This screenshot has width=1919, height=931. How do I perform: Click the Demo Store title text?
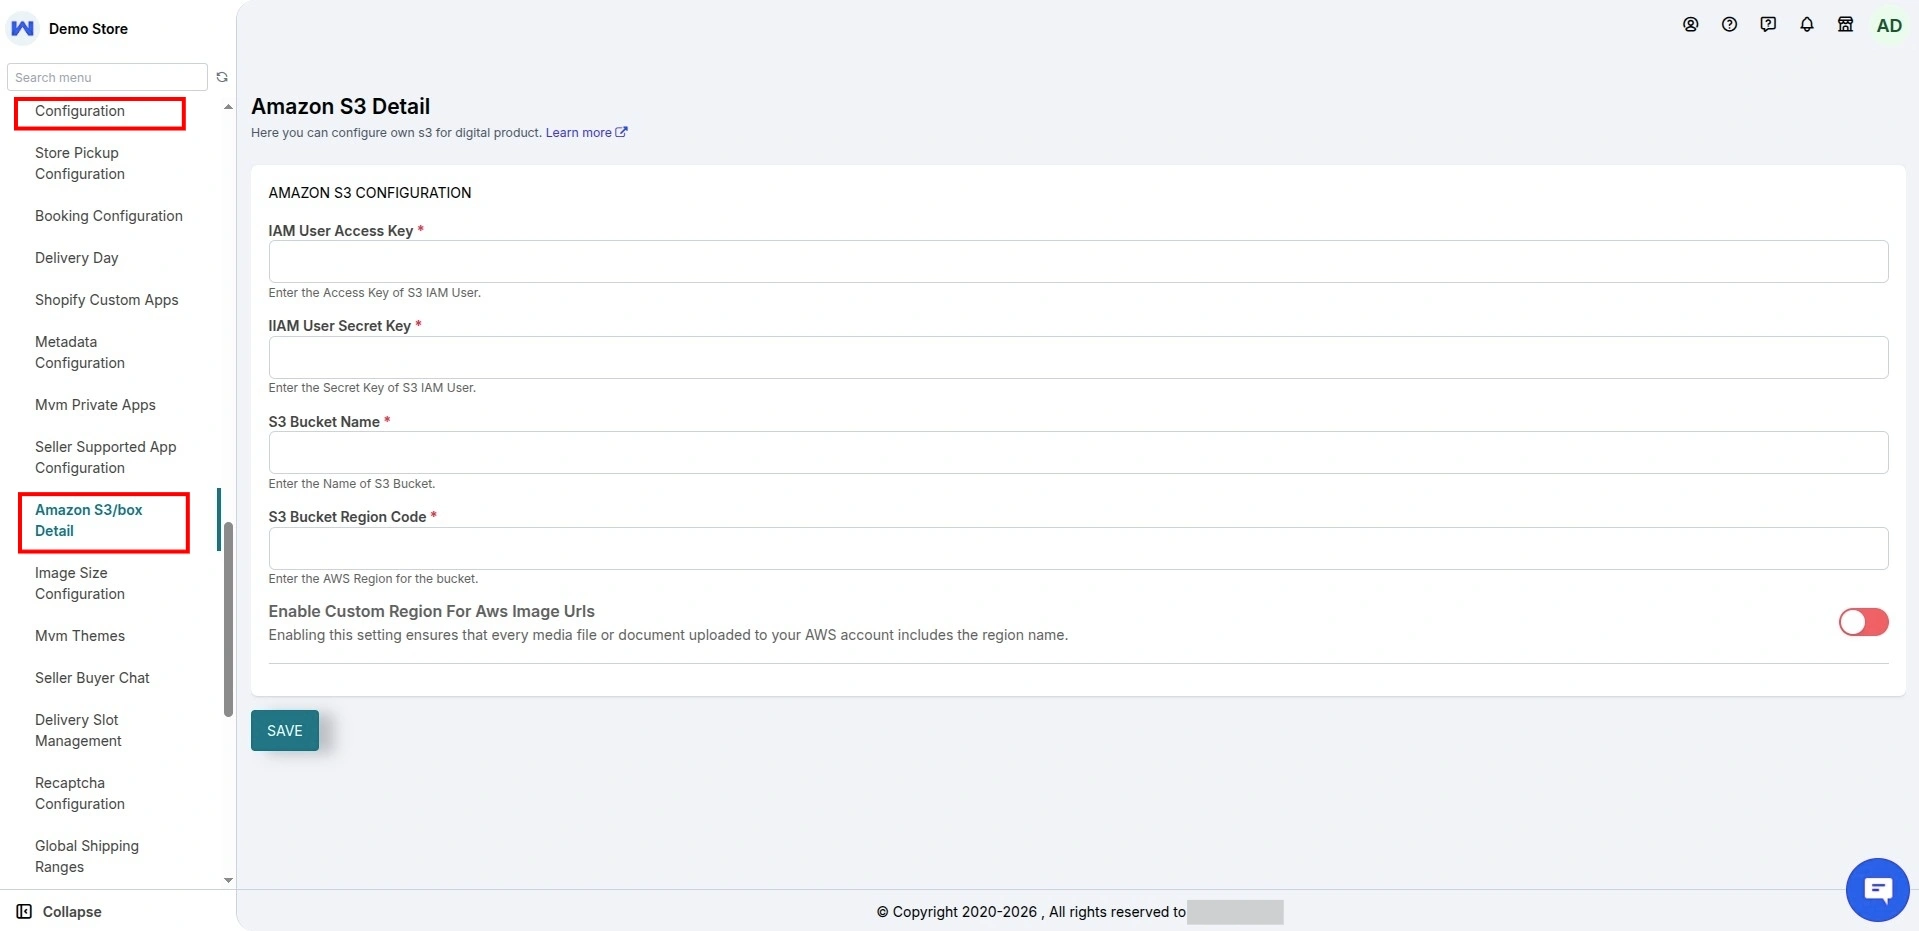88,29
